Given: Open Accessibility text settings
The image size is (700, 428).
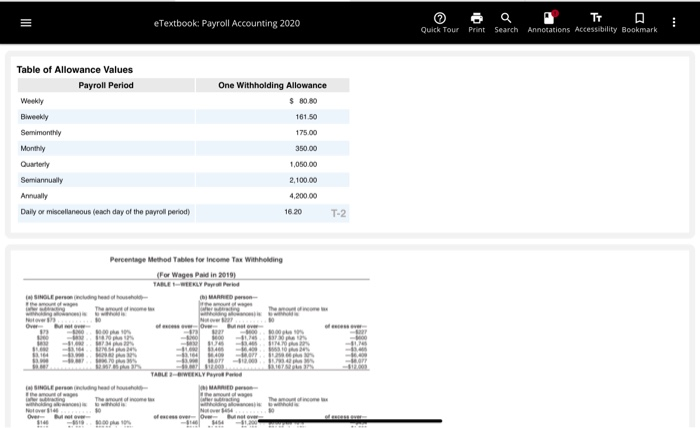Looking at the screenshot, I should 596,23.
